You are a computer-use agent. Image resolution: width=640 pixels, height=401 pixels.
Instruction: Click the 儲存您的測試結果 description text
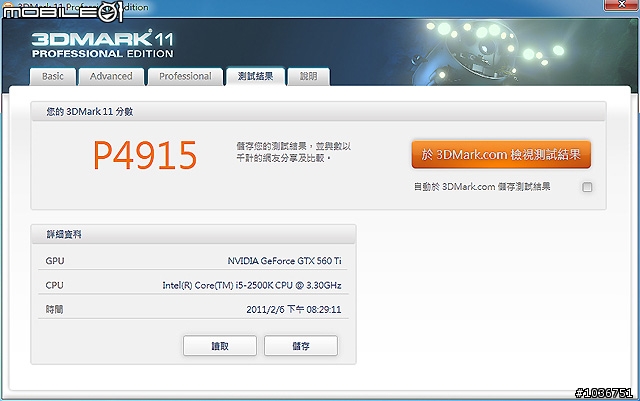293,152
